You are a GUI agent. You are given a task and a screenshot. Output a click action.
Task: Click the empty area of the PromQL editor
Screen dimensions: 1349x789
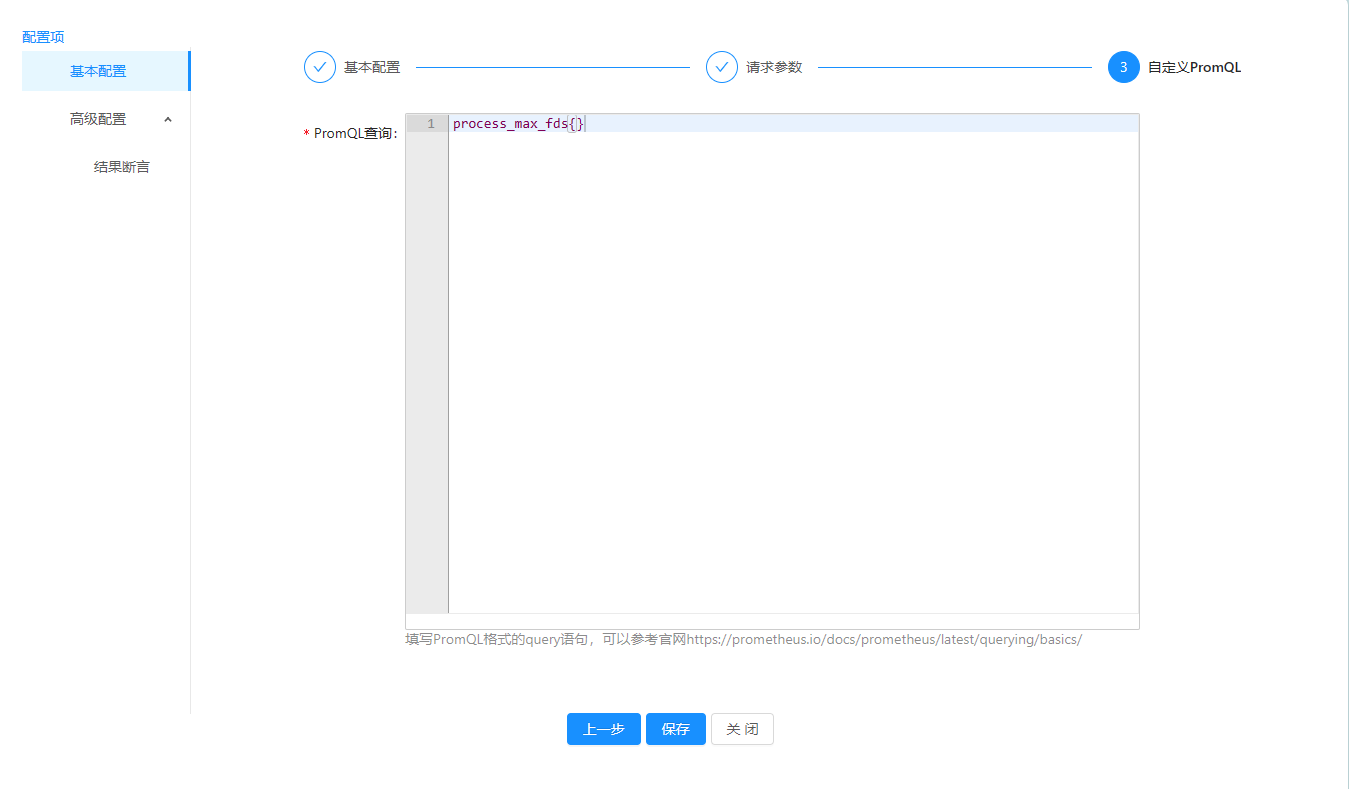click(792, 370)
